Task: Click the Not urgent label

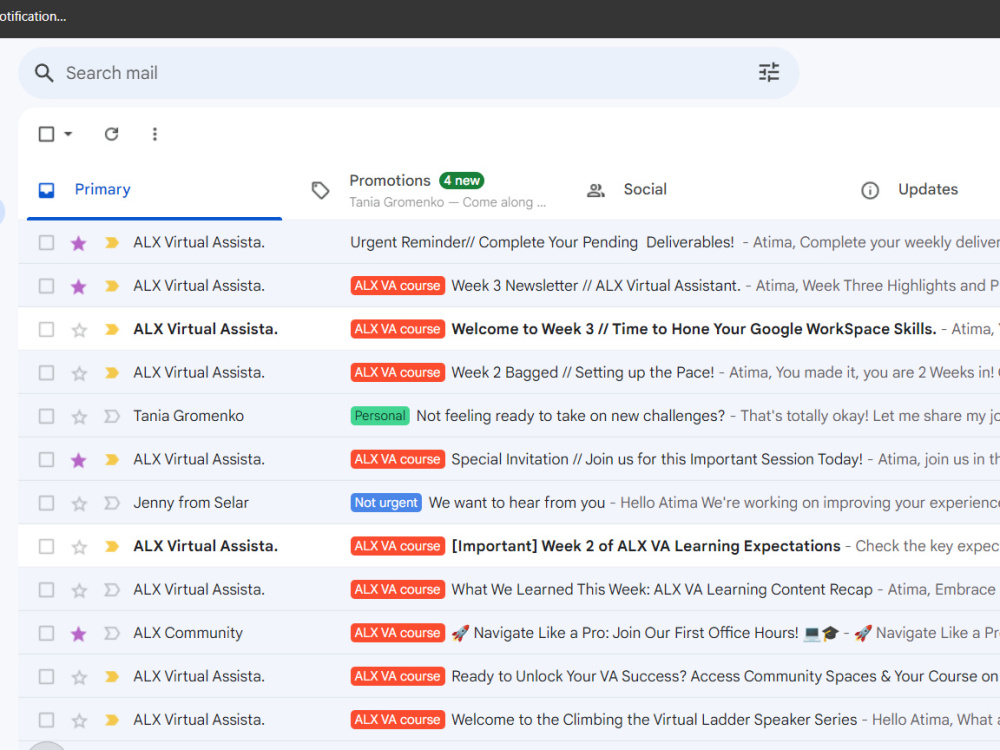Action: (386, 503)
